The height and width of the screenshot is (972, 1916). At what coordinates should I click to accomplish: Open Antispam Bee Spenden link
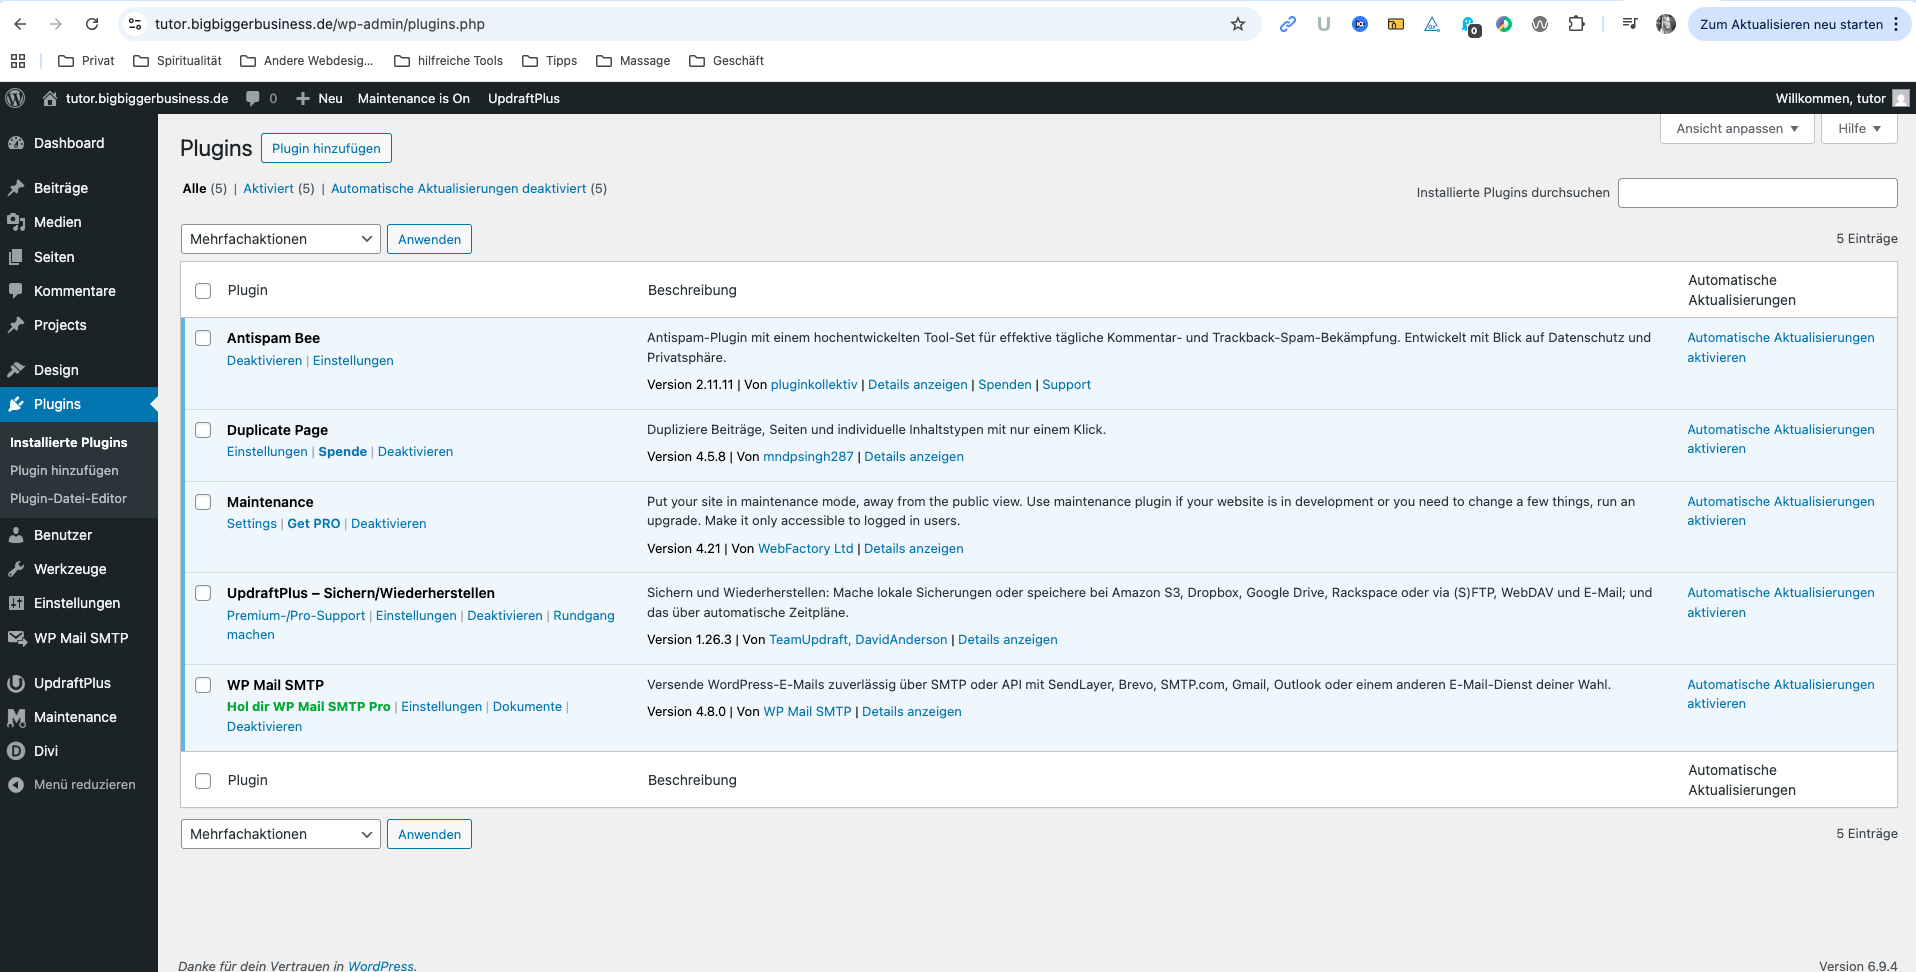(x=1005, y=385)
